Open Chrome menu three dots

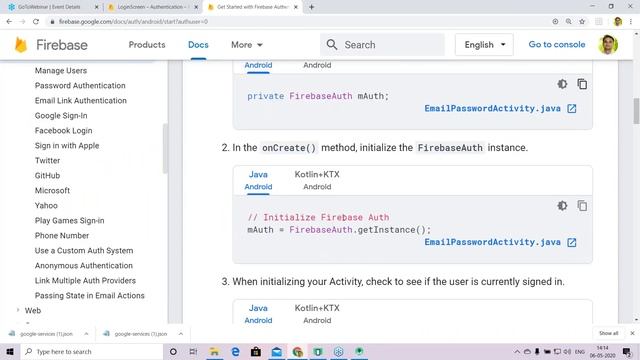[631, 22]
